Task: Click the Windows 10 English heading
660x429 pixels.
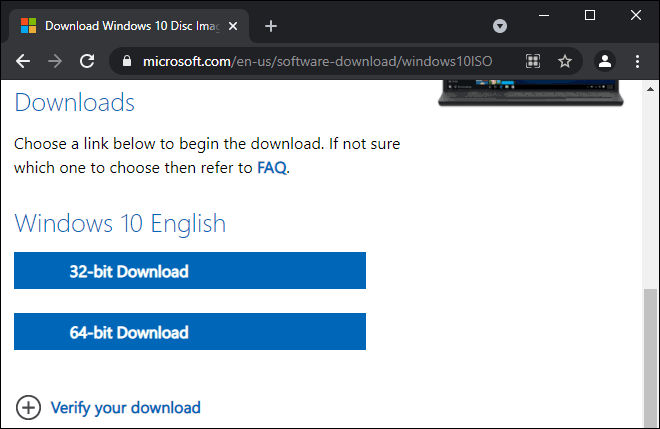Action: (x=120, y=223)
